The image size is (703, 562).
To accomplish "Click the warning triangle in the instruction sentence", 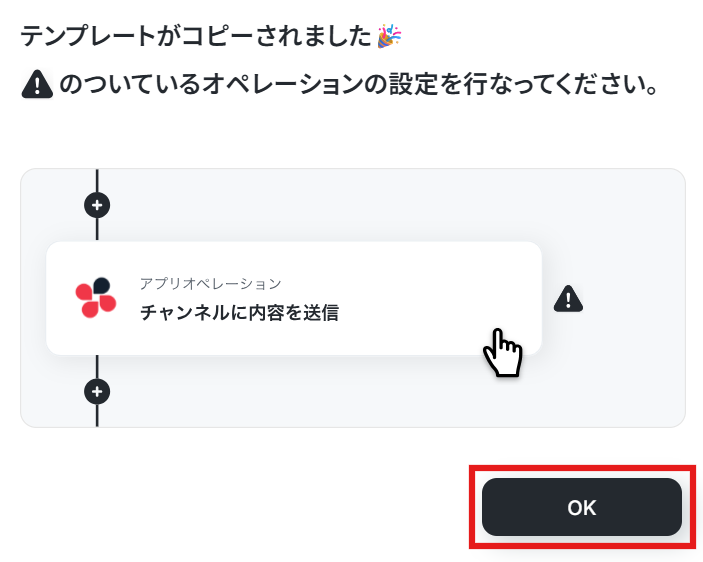I will (x=37, y=84).
